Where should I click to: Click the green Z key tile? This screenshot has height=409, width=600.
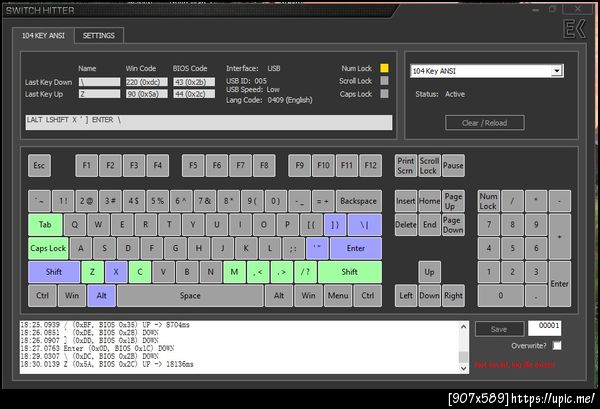click(92, 272)
